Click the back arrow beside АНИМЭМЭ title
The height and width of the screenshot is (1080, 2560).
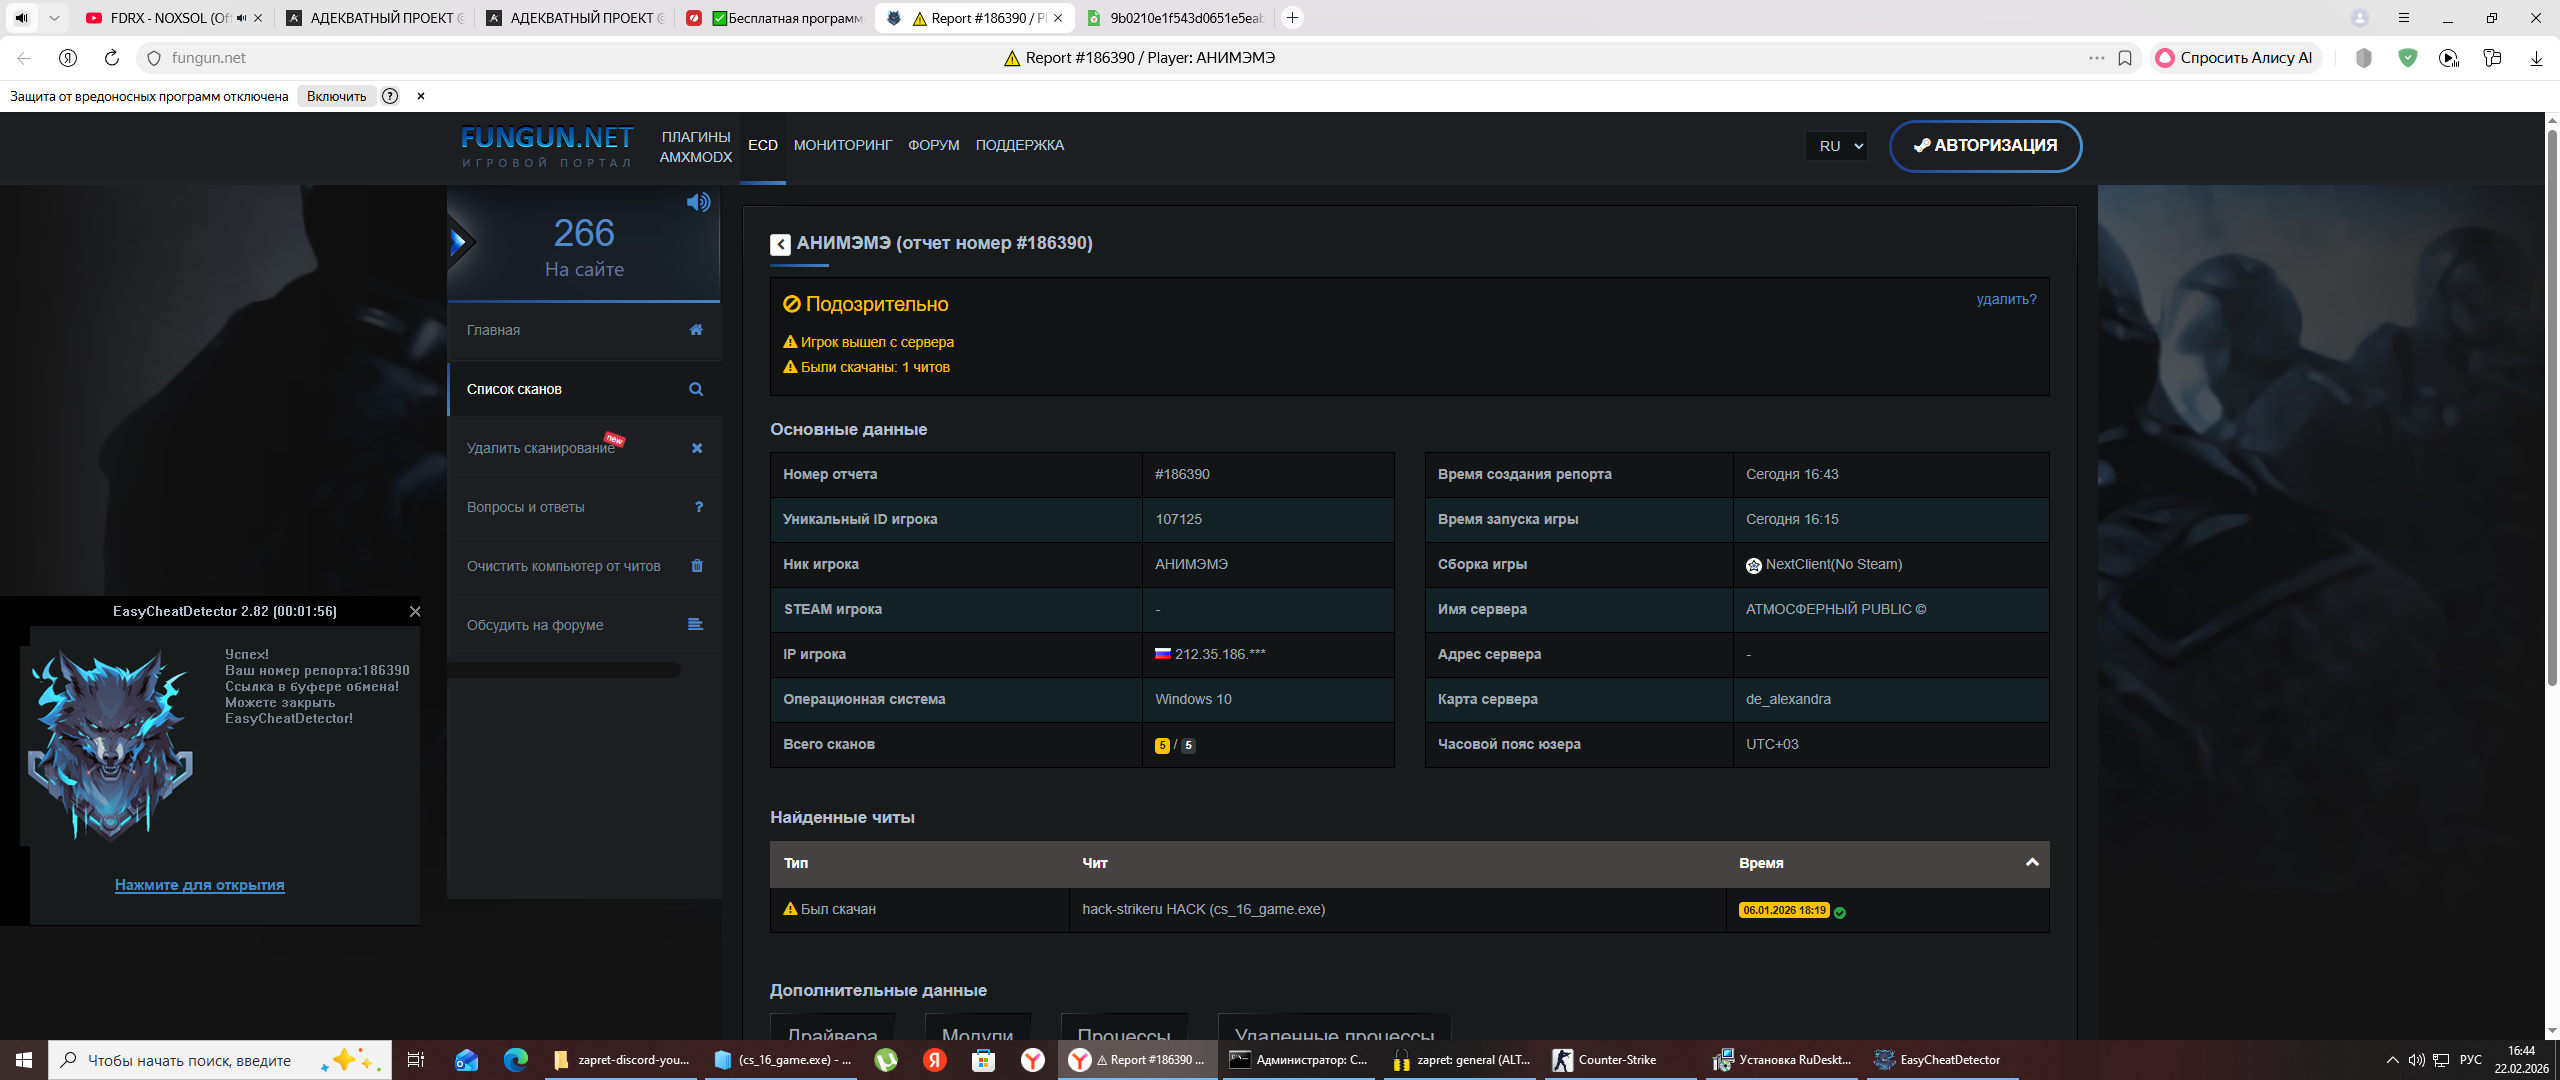[780, 245]
